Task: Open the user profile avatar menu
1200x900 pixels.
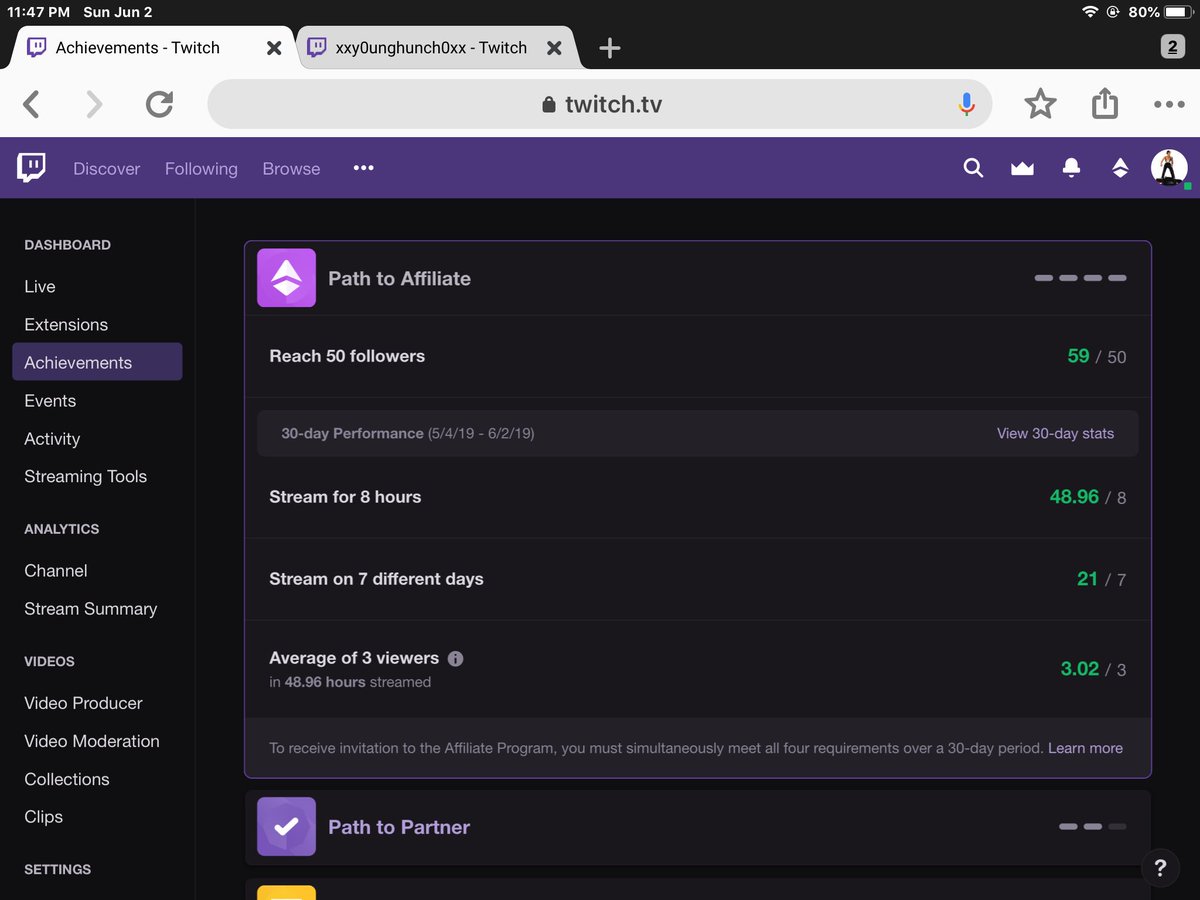Action: [x=1168, y=168]
